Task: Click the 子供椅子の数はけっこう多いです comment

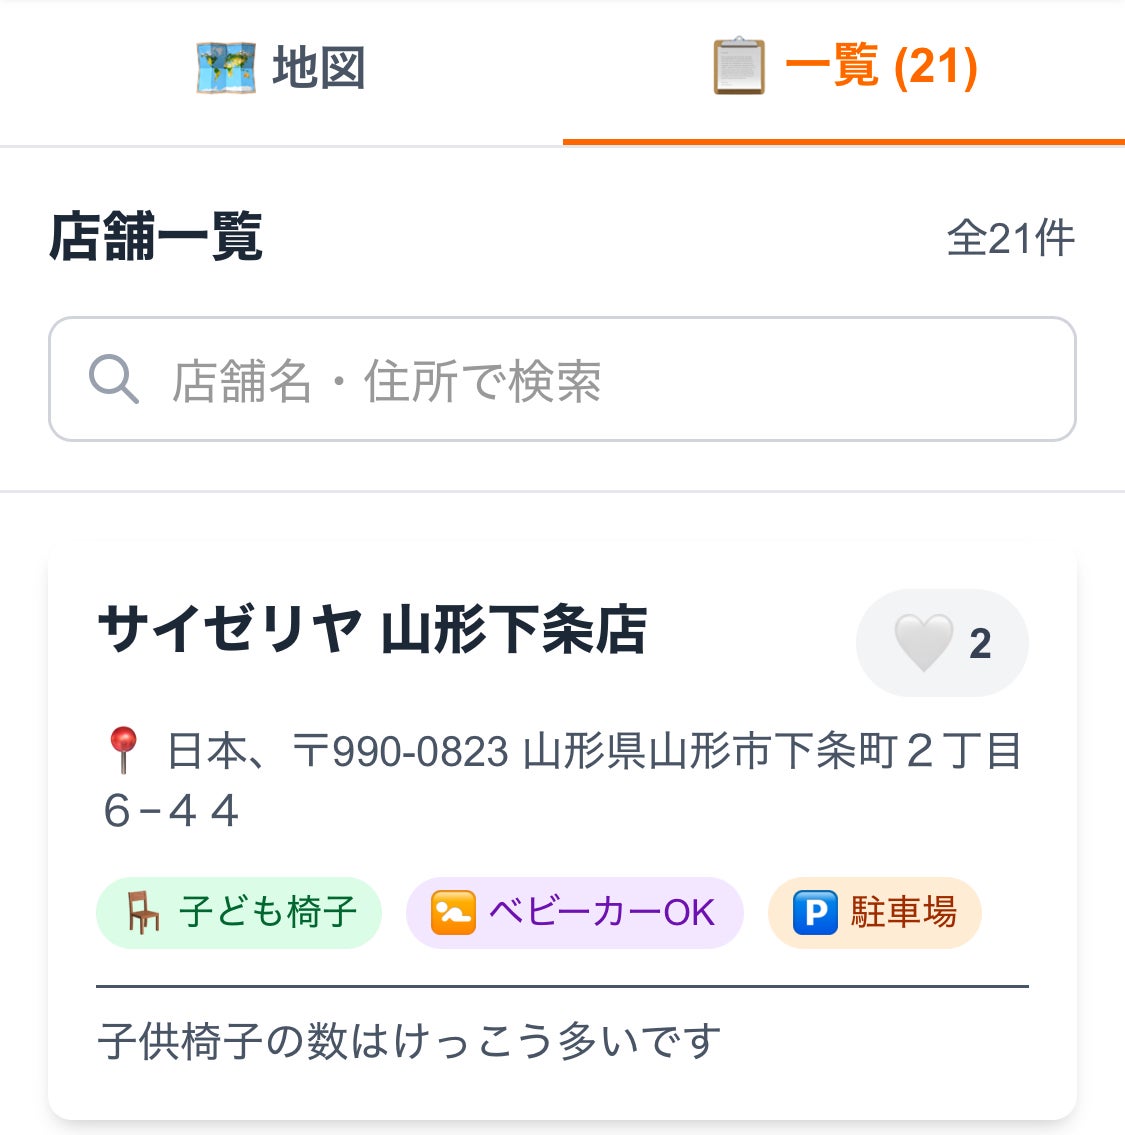Action: coord(409,1041)
